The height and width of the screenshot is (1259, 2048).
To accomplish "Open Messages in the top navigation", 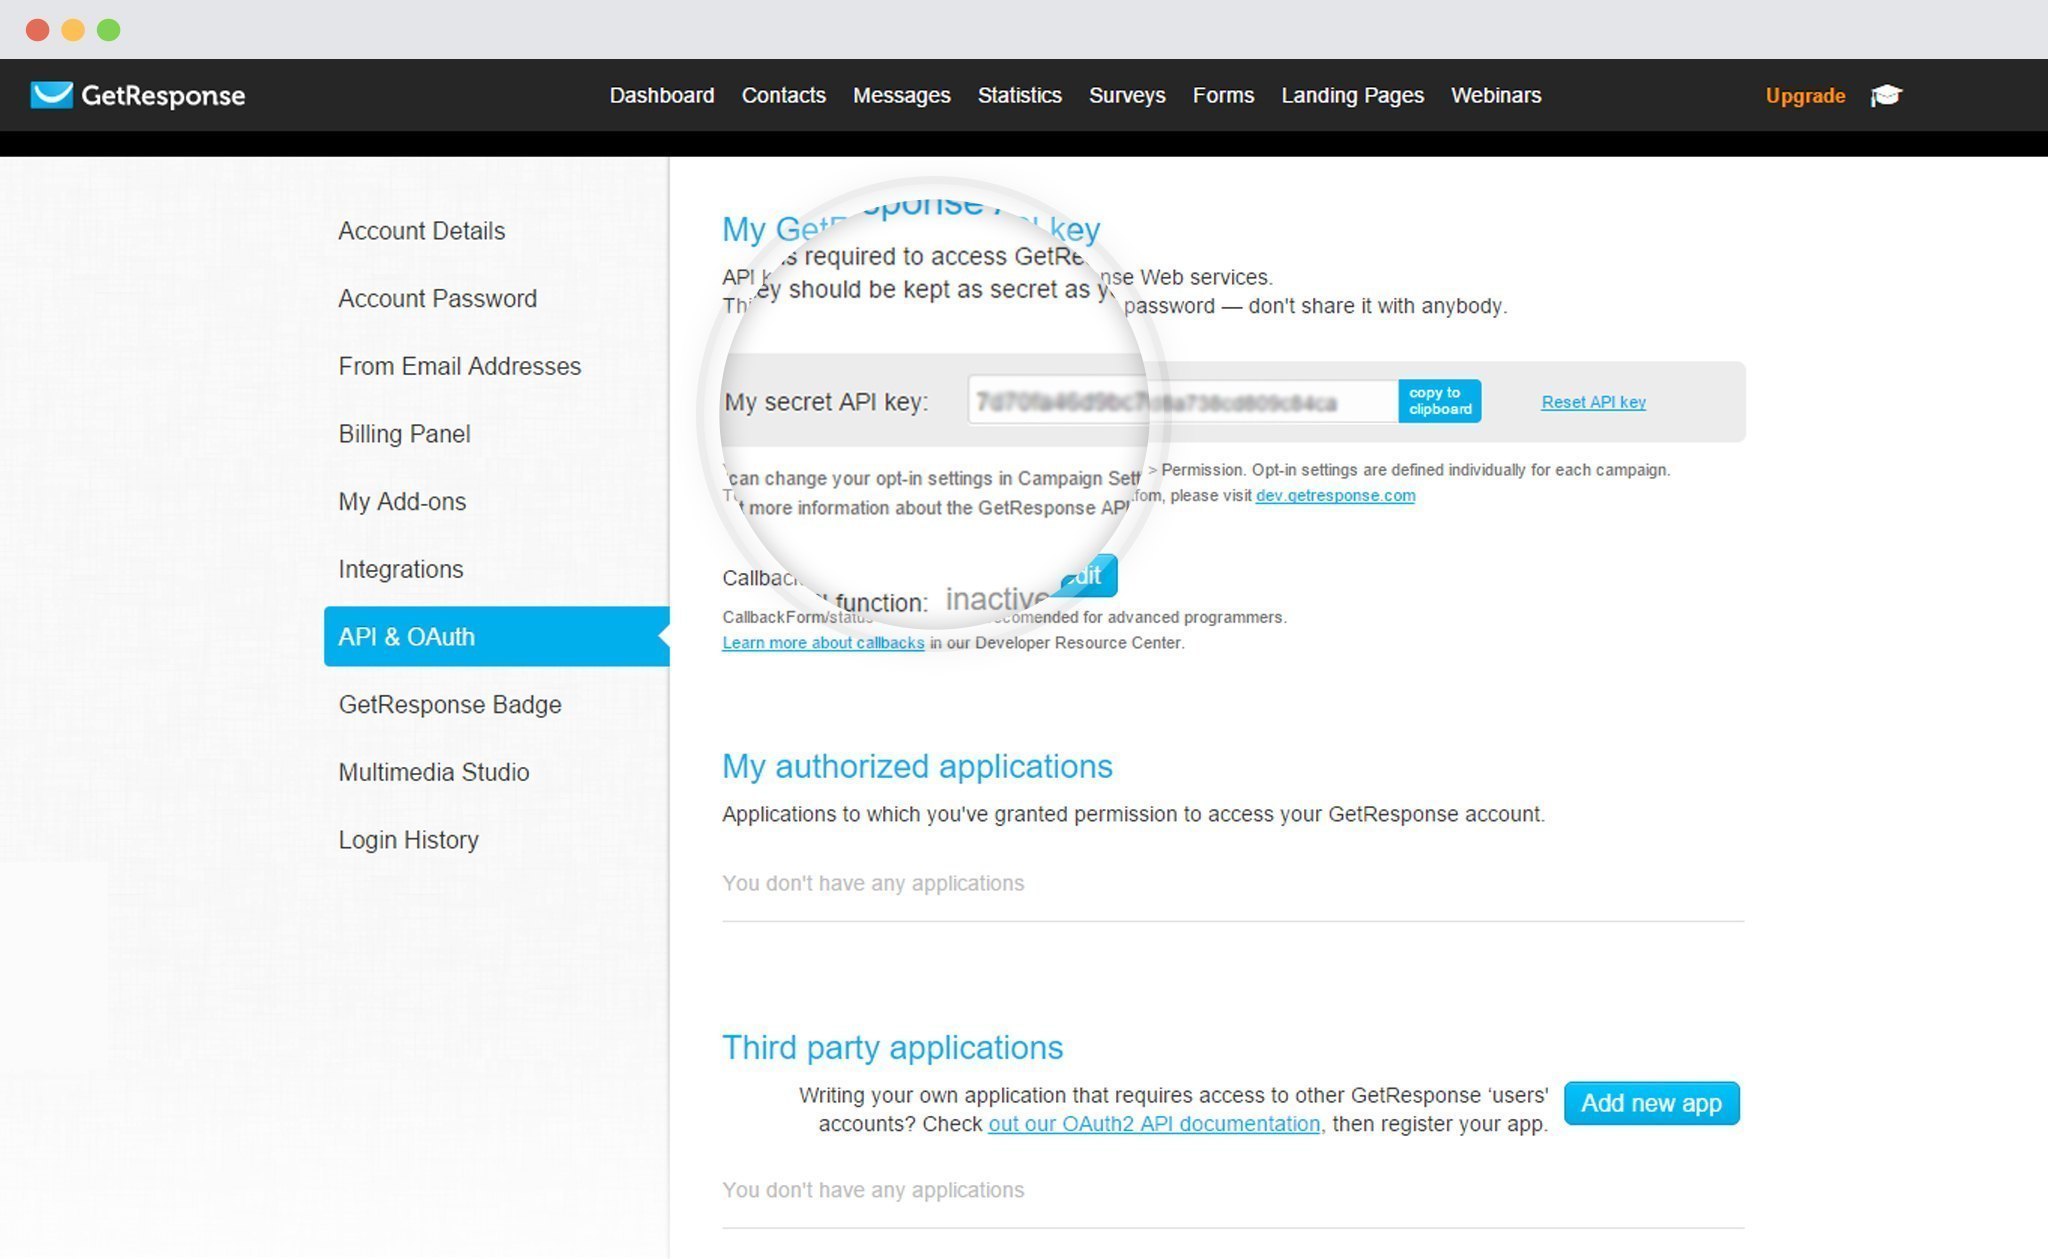I will pos(902,95).
